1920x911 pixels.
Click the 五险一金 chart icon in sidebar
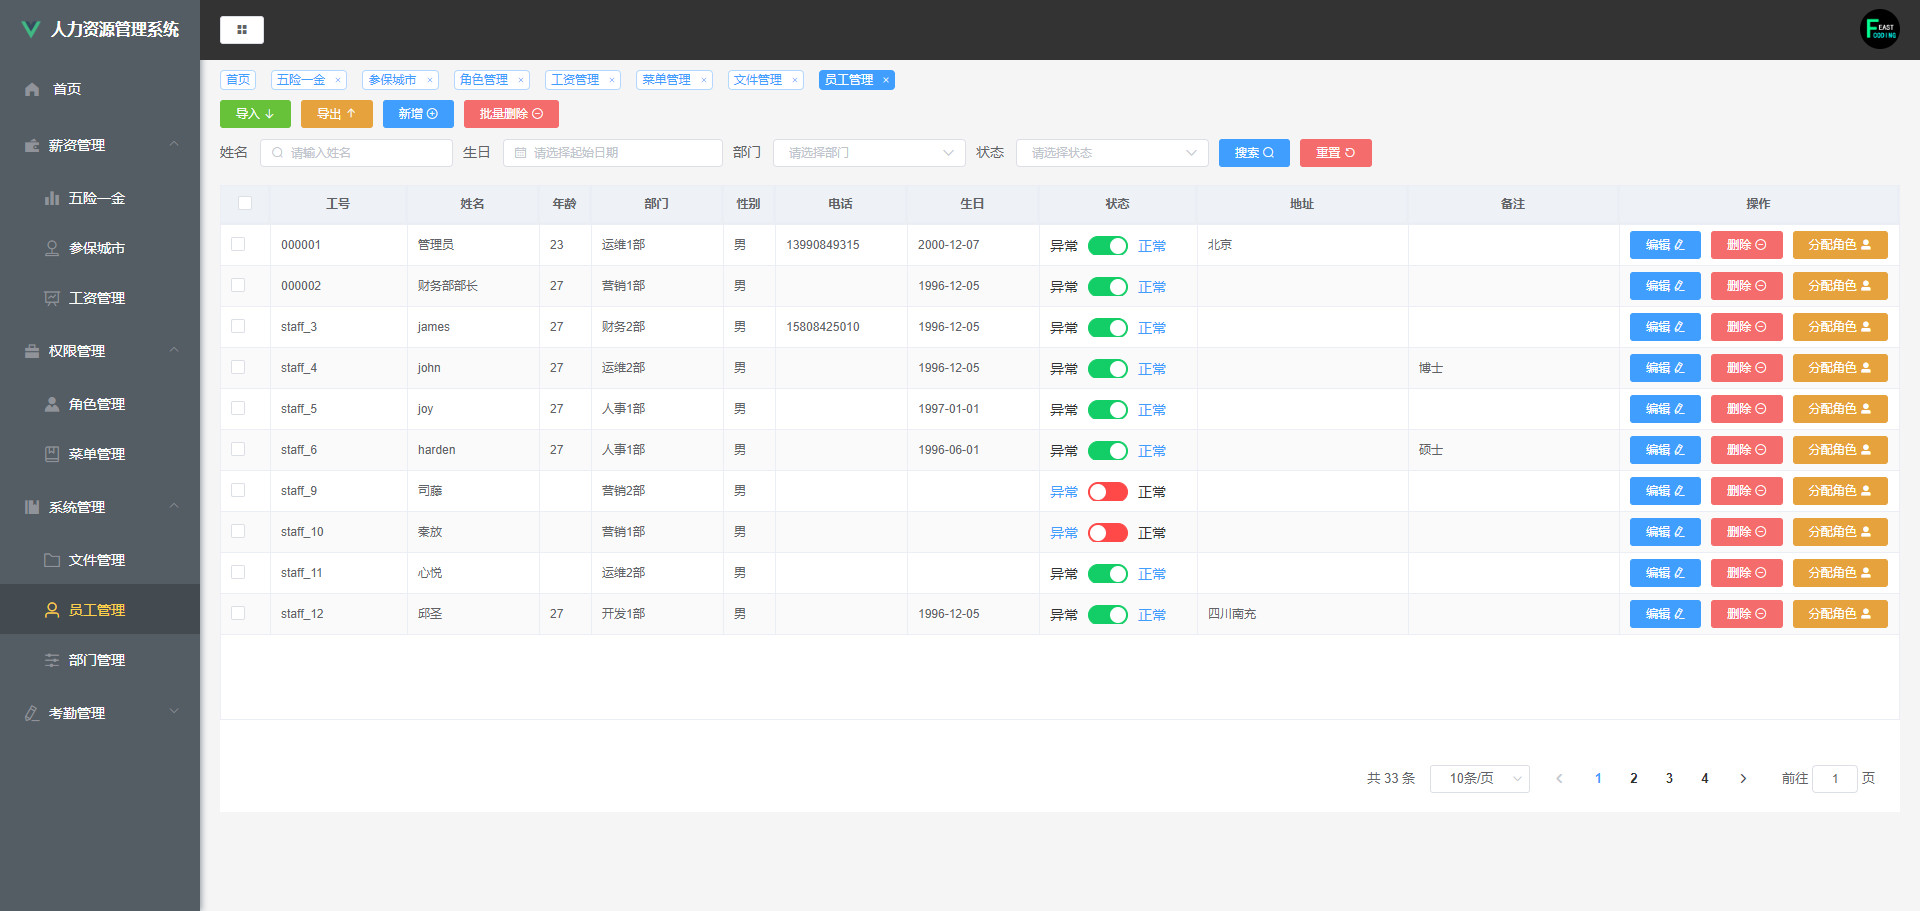[52, 198]
